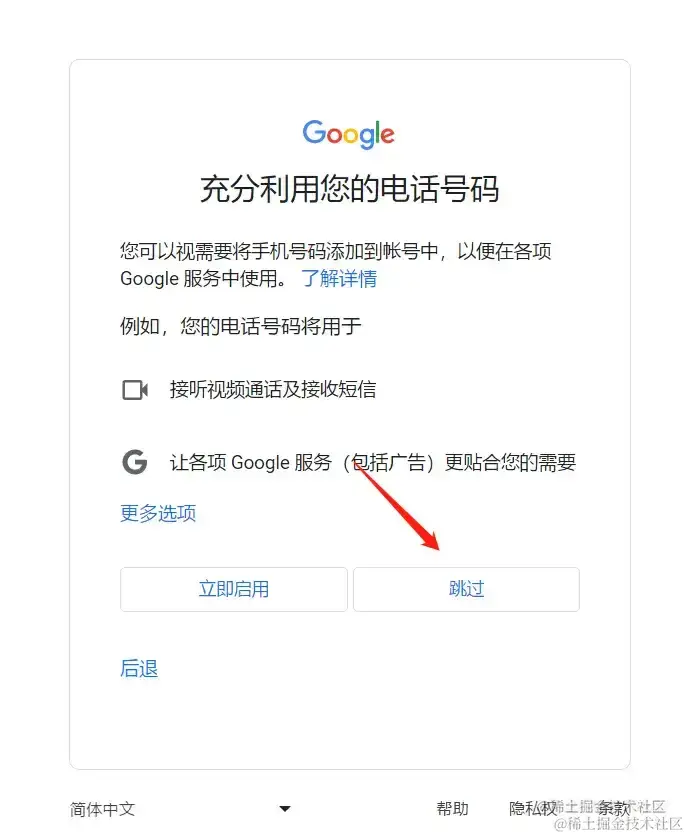Open the language dropdown arrow

coord(285,809)
